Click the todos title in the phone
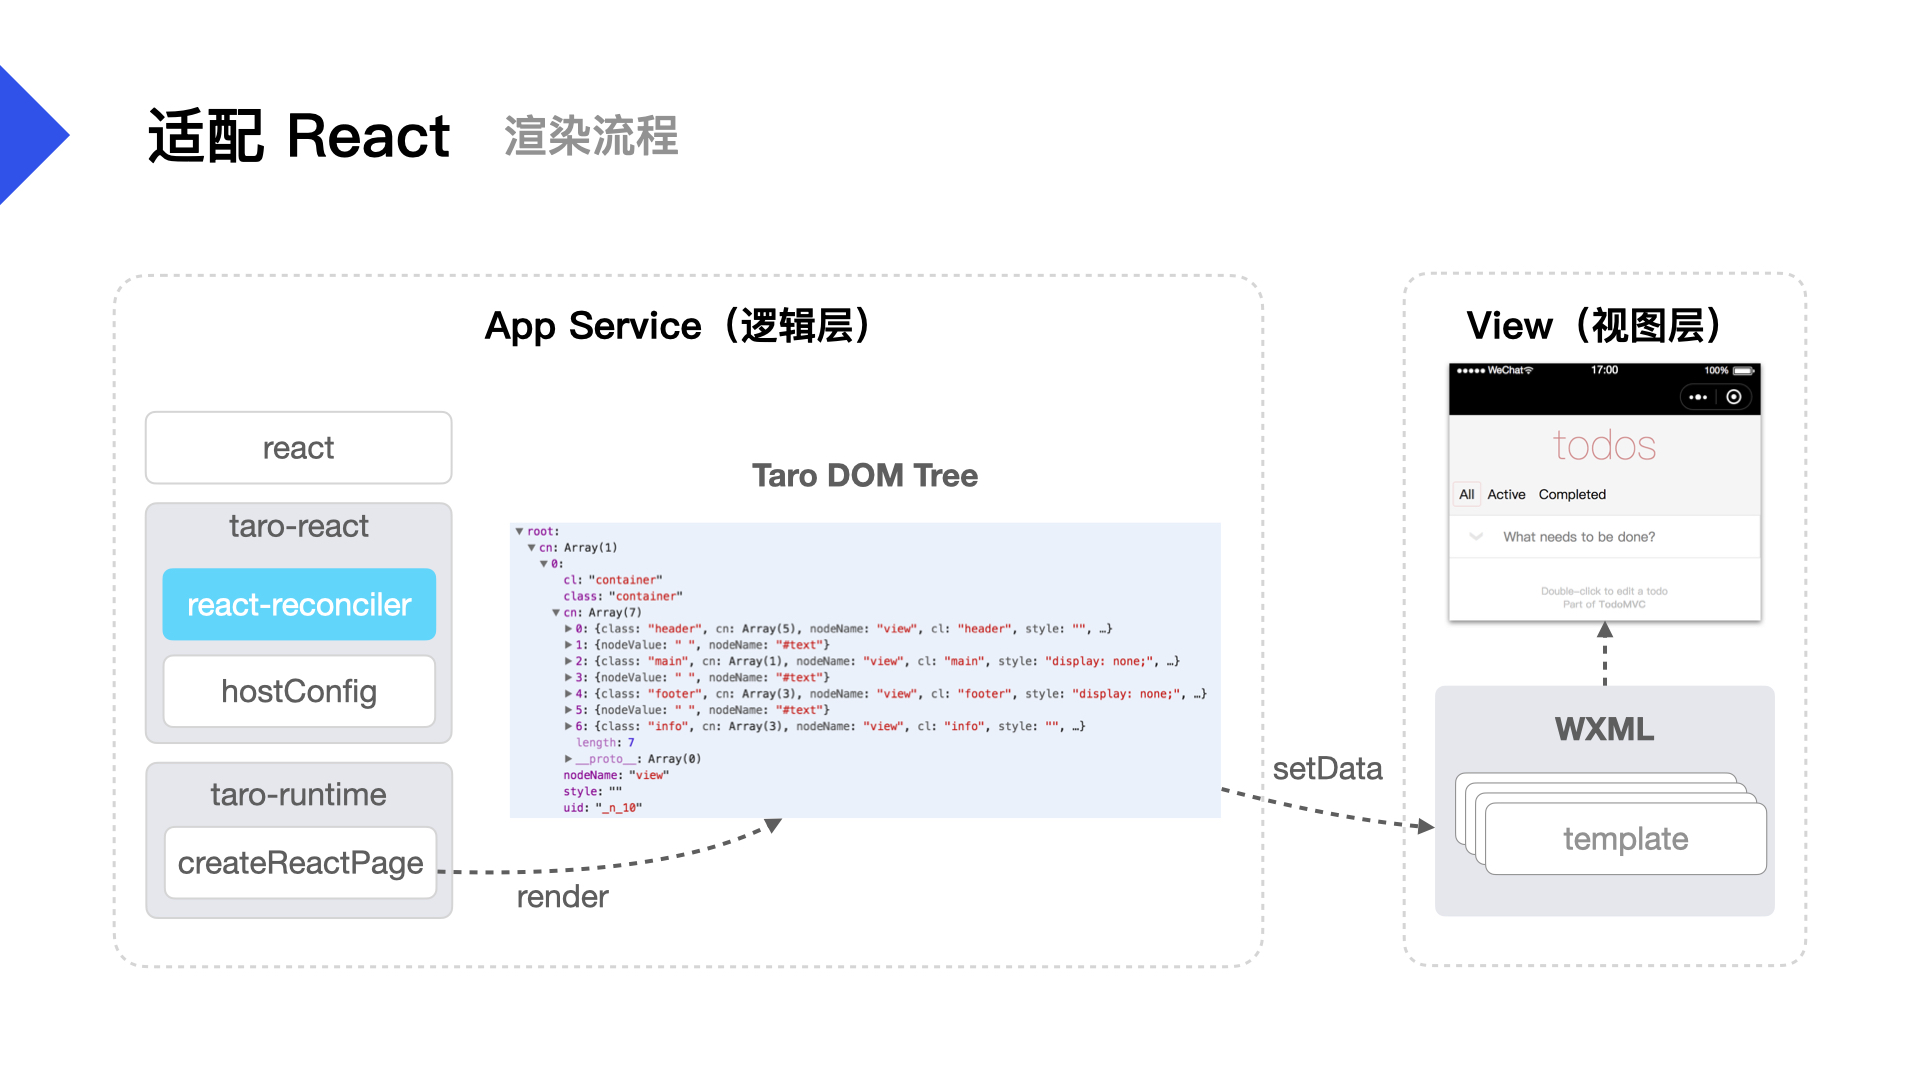The width and height of the screenshot is (1920, 1080). coord(1604,446)
